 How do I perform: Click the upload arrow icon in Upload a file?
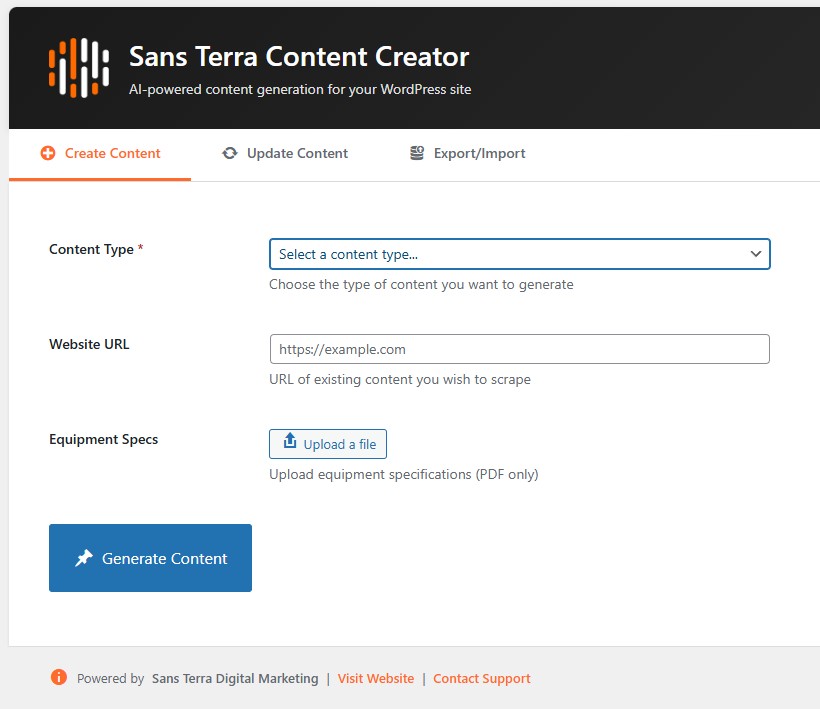click(291, 443)
